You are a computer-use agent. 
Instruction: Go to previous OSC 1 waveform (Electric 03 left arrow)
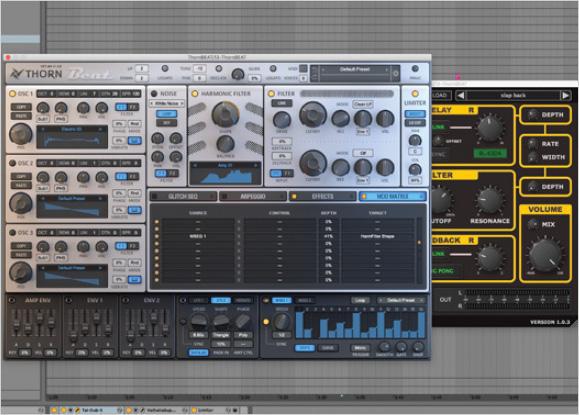tap(43, 129)
